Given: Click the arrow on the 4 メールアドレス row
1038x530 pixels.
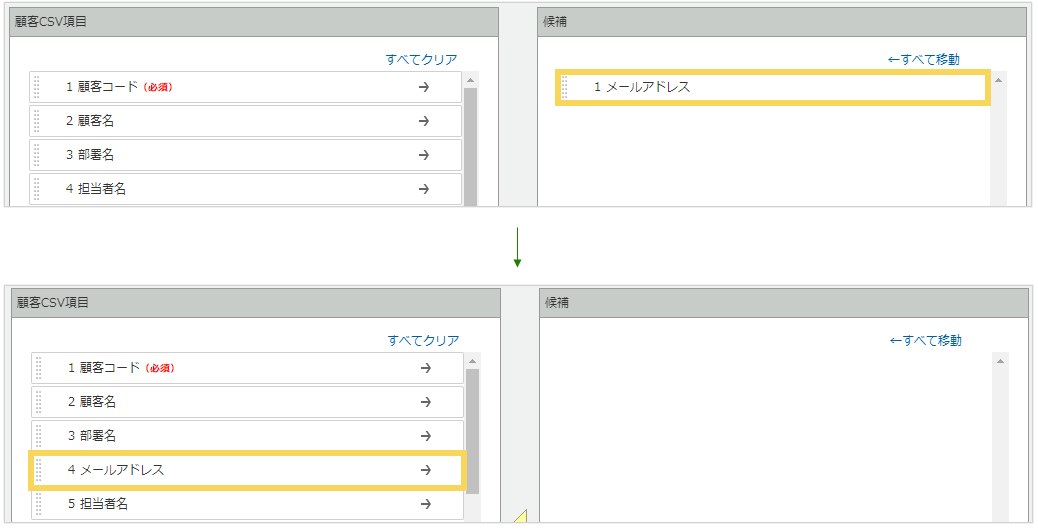Looking at the screenshot, I should tap(425, 470).
